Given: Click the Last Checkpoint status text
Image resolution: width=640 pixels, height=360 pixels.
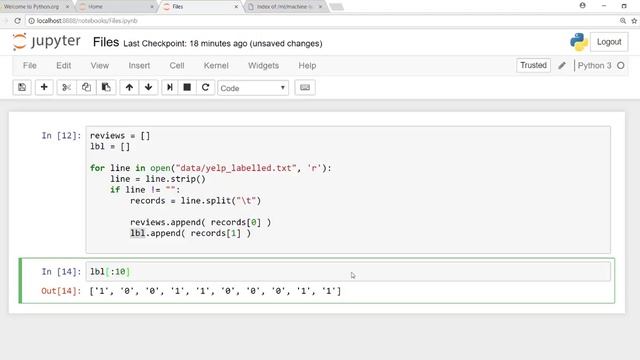Looking at the screenshot, I should (222, 43).
